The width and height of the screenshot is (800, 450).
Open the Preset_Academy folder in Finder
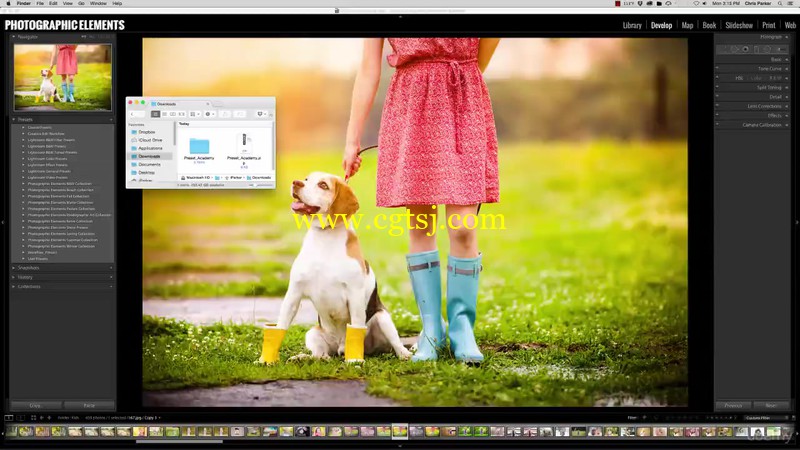[199, 146]
